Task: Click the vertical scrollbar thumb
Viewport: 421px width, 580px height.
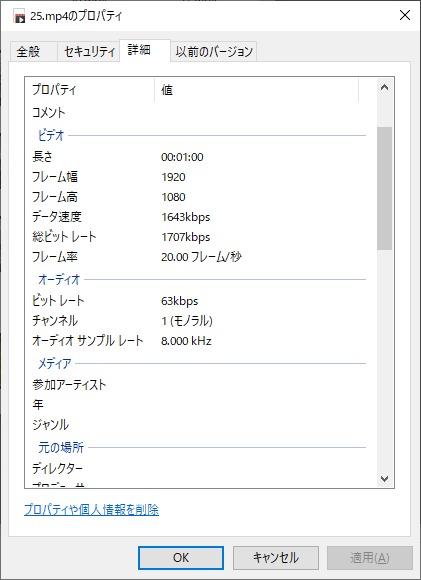Action: click(384, 188)
